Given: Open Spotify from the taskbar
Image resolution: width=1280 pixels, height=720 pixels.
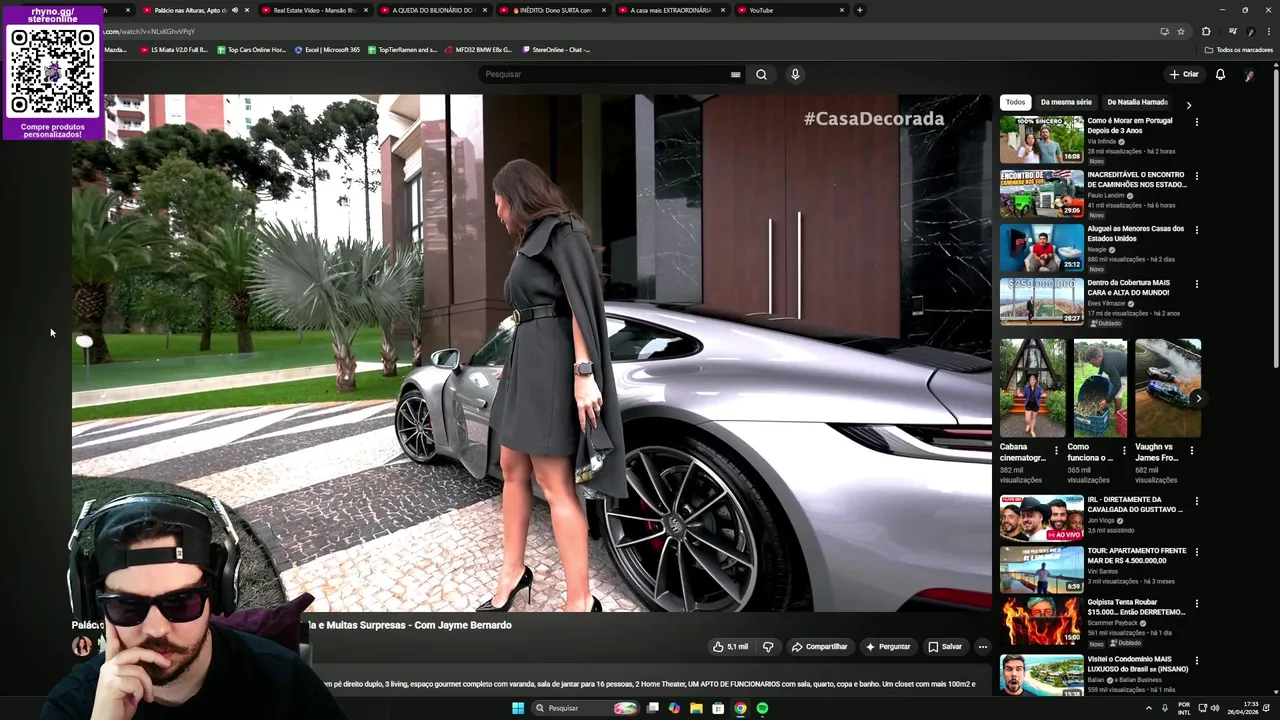Looking at the screenshot, I should 762,708.
